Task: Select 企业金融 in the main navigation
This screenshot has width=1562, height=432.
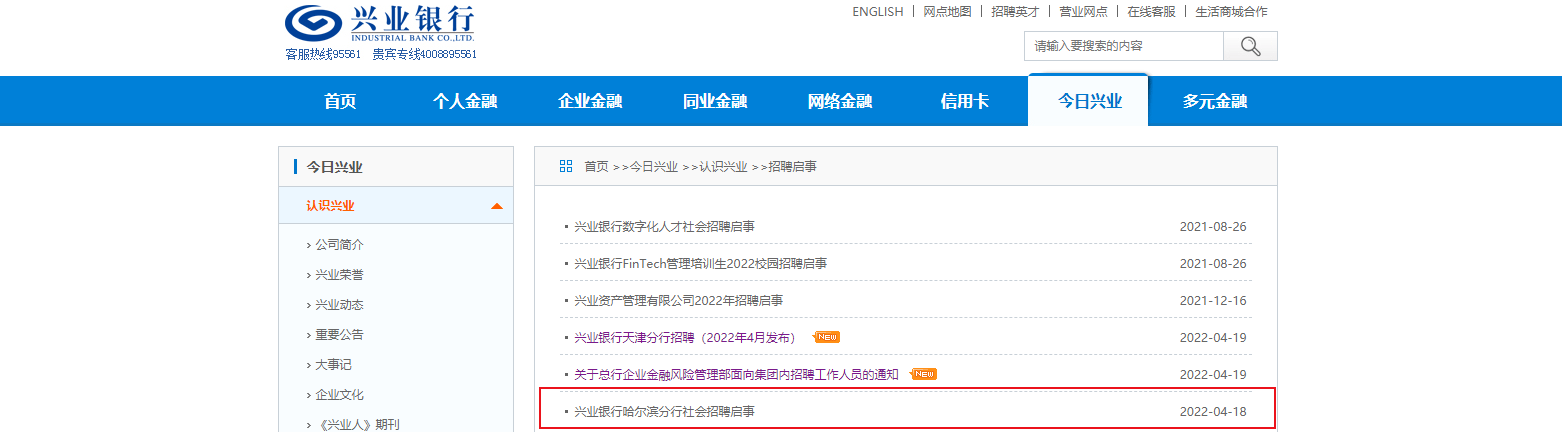Action: point(590,101)
